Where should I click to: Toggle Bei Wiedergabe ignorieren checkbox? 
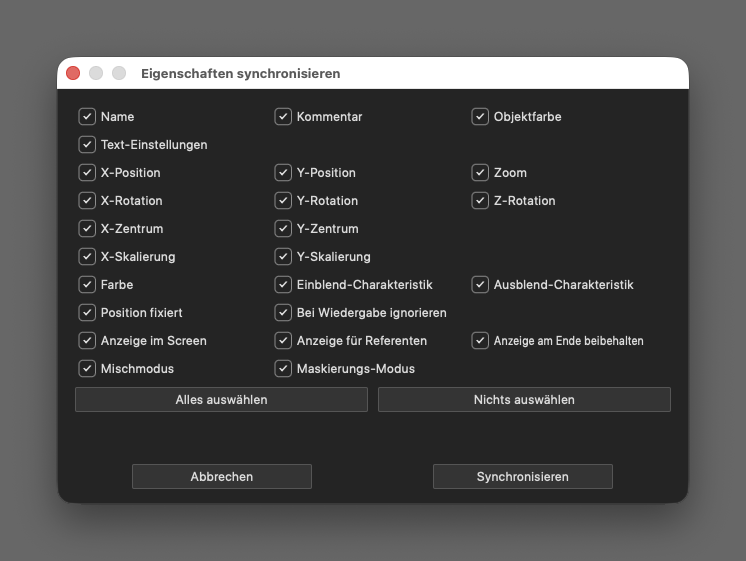283,313
